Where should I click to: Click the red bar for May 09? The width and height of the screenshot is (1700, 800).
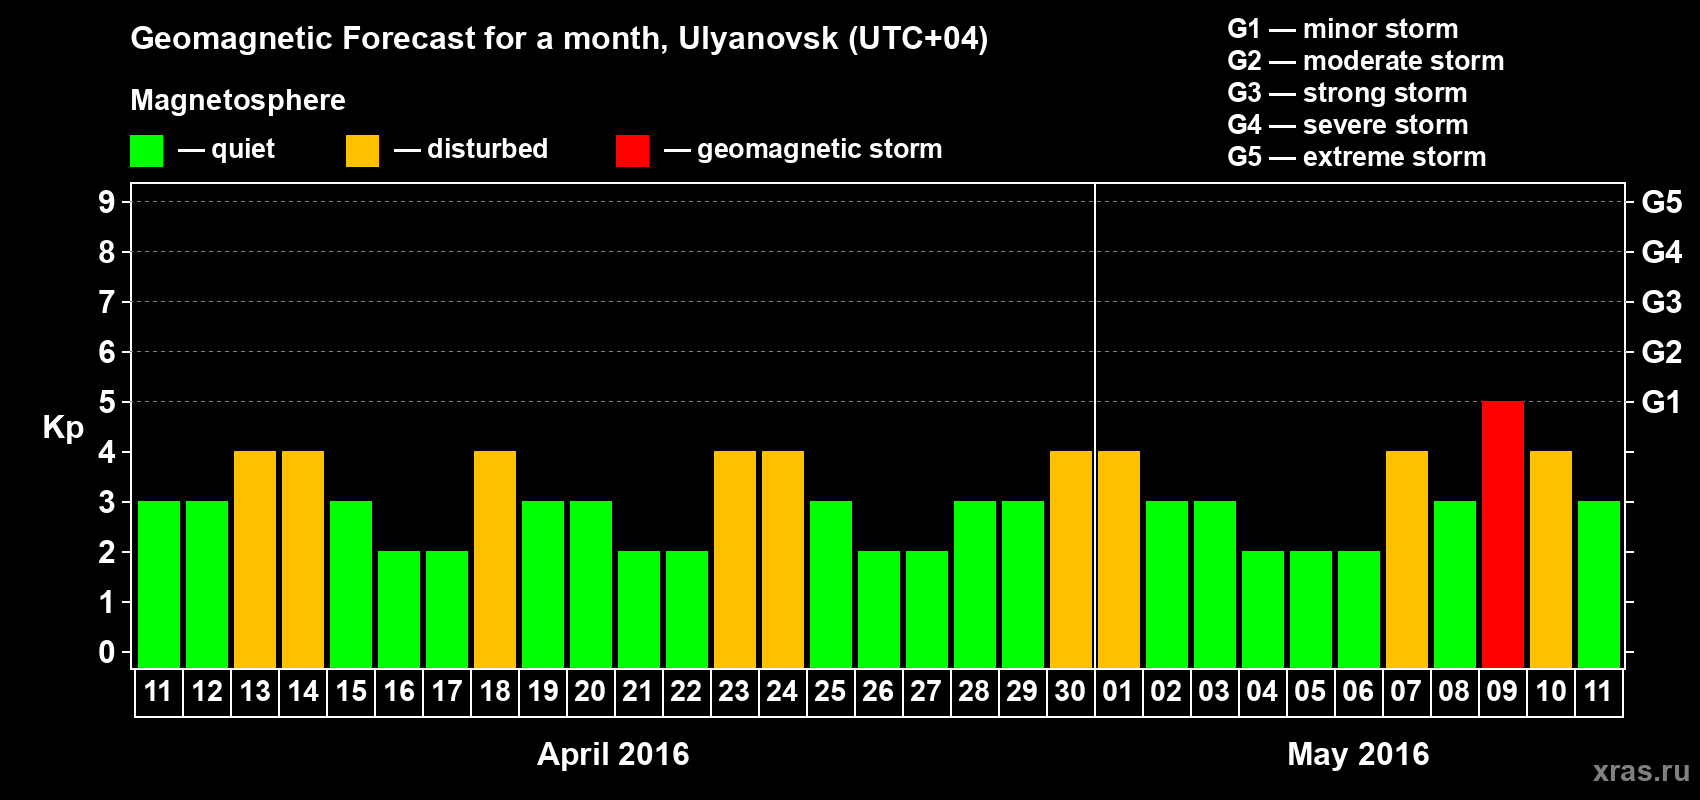click(x=1502, y=534)
